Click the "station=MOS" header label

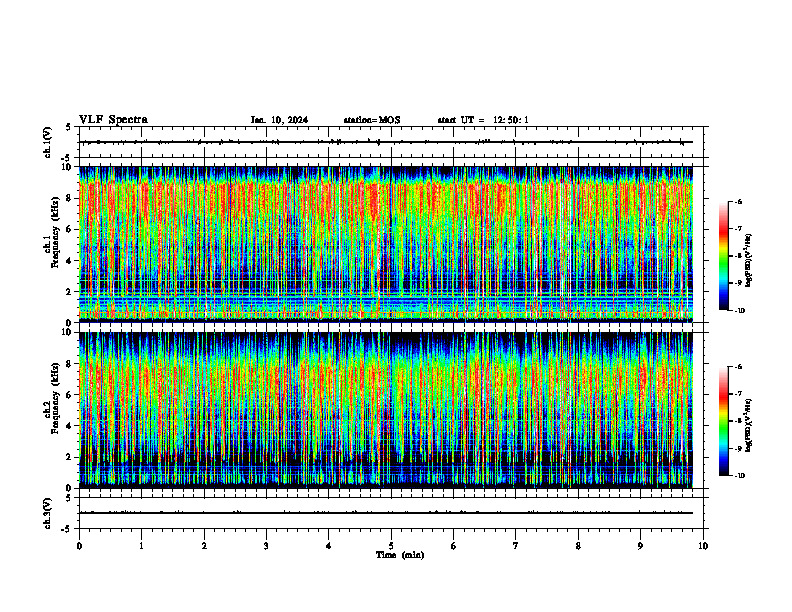pyautogui.click(x=372, y=120)
